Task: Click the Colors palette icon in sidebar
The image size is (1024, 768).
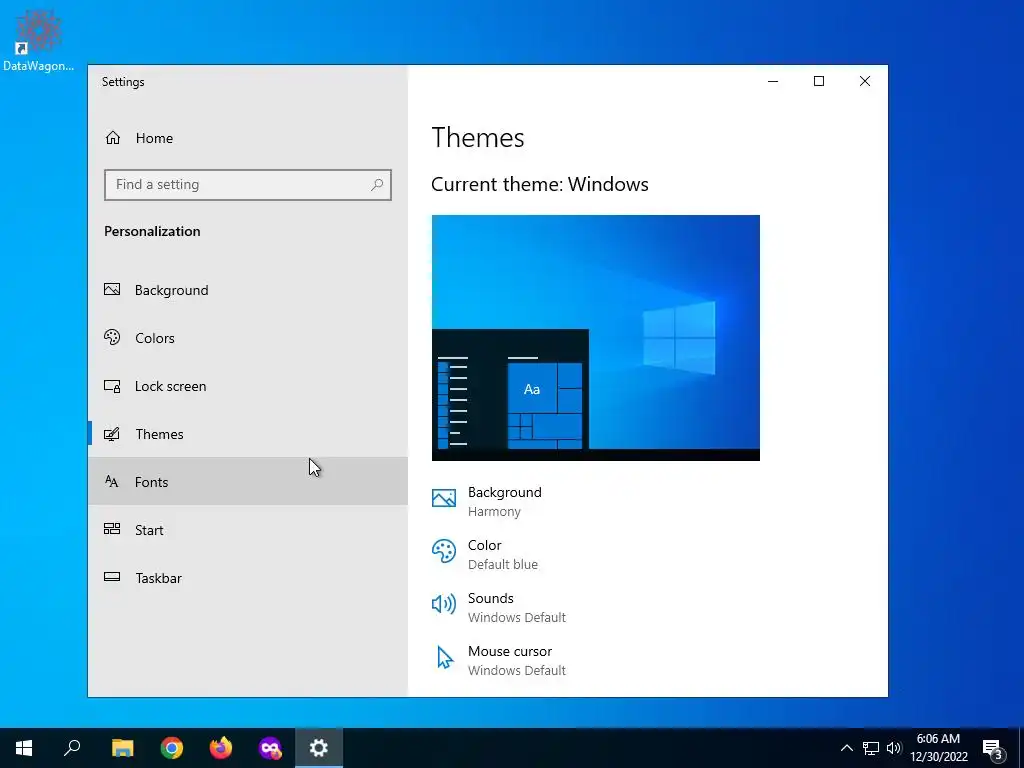Action: [x=112, y=338]
